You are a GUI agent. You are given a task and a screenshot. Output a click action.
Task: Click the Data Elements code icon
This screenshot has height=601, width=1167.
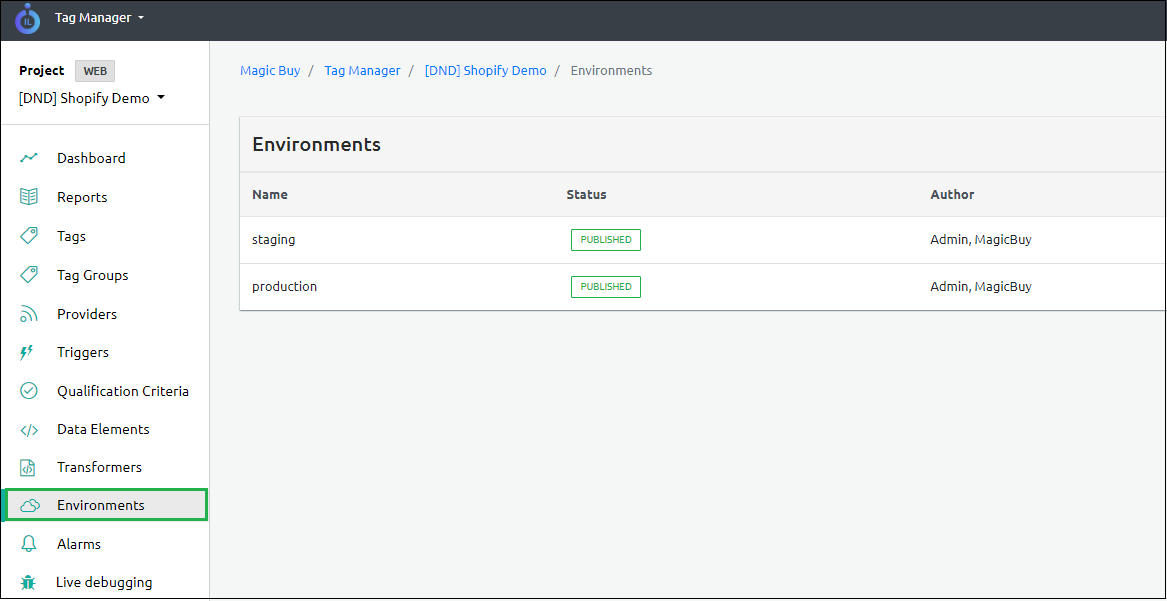tap(29, 430)
